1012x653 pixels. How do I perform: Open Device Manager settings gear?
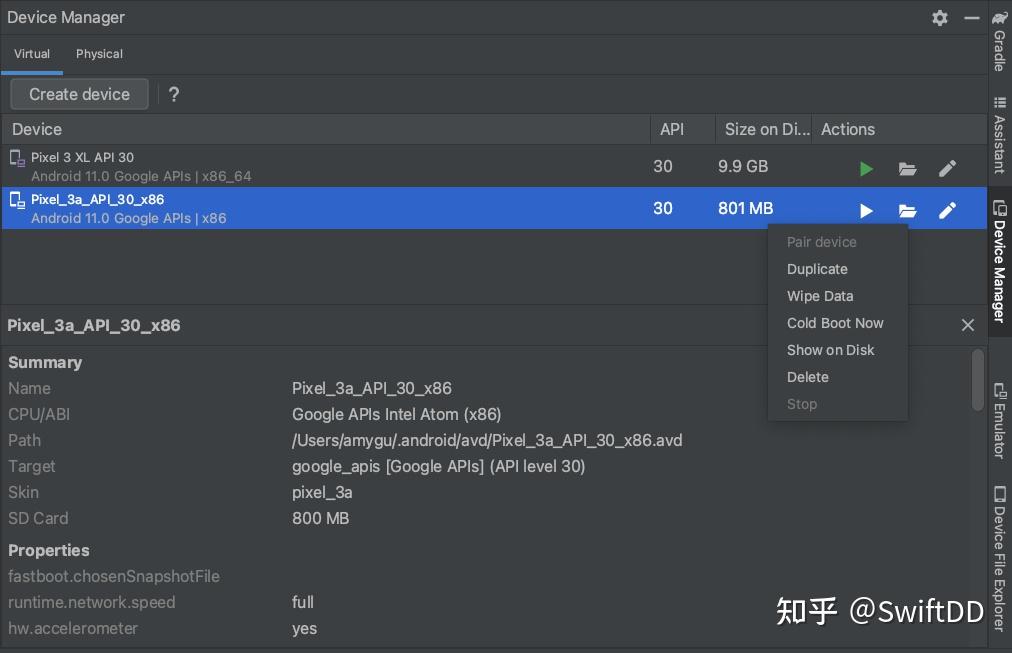tap(939, 17)
